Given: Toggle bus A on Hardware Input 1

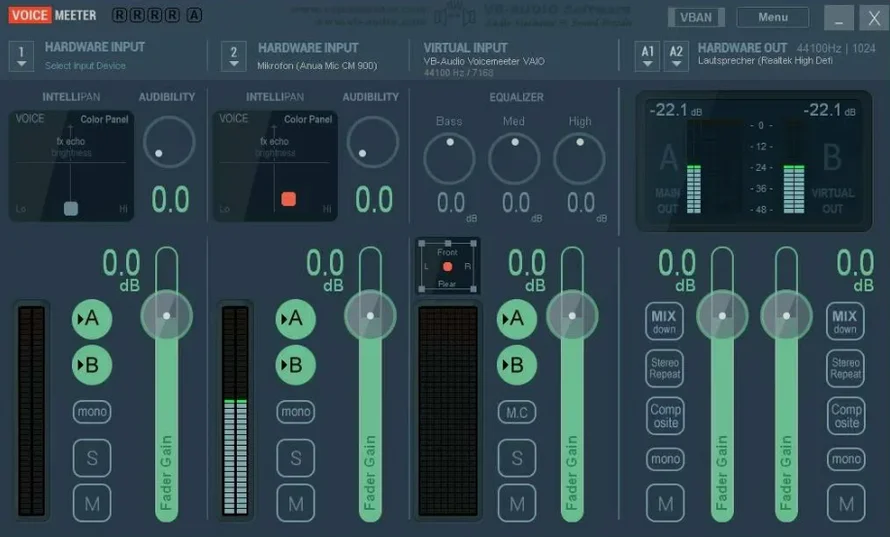Looking at the screenshot, I should click(91, 319).
